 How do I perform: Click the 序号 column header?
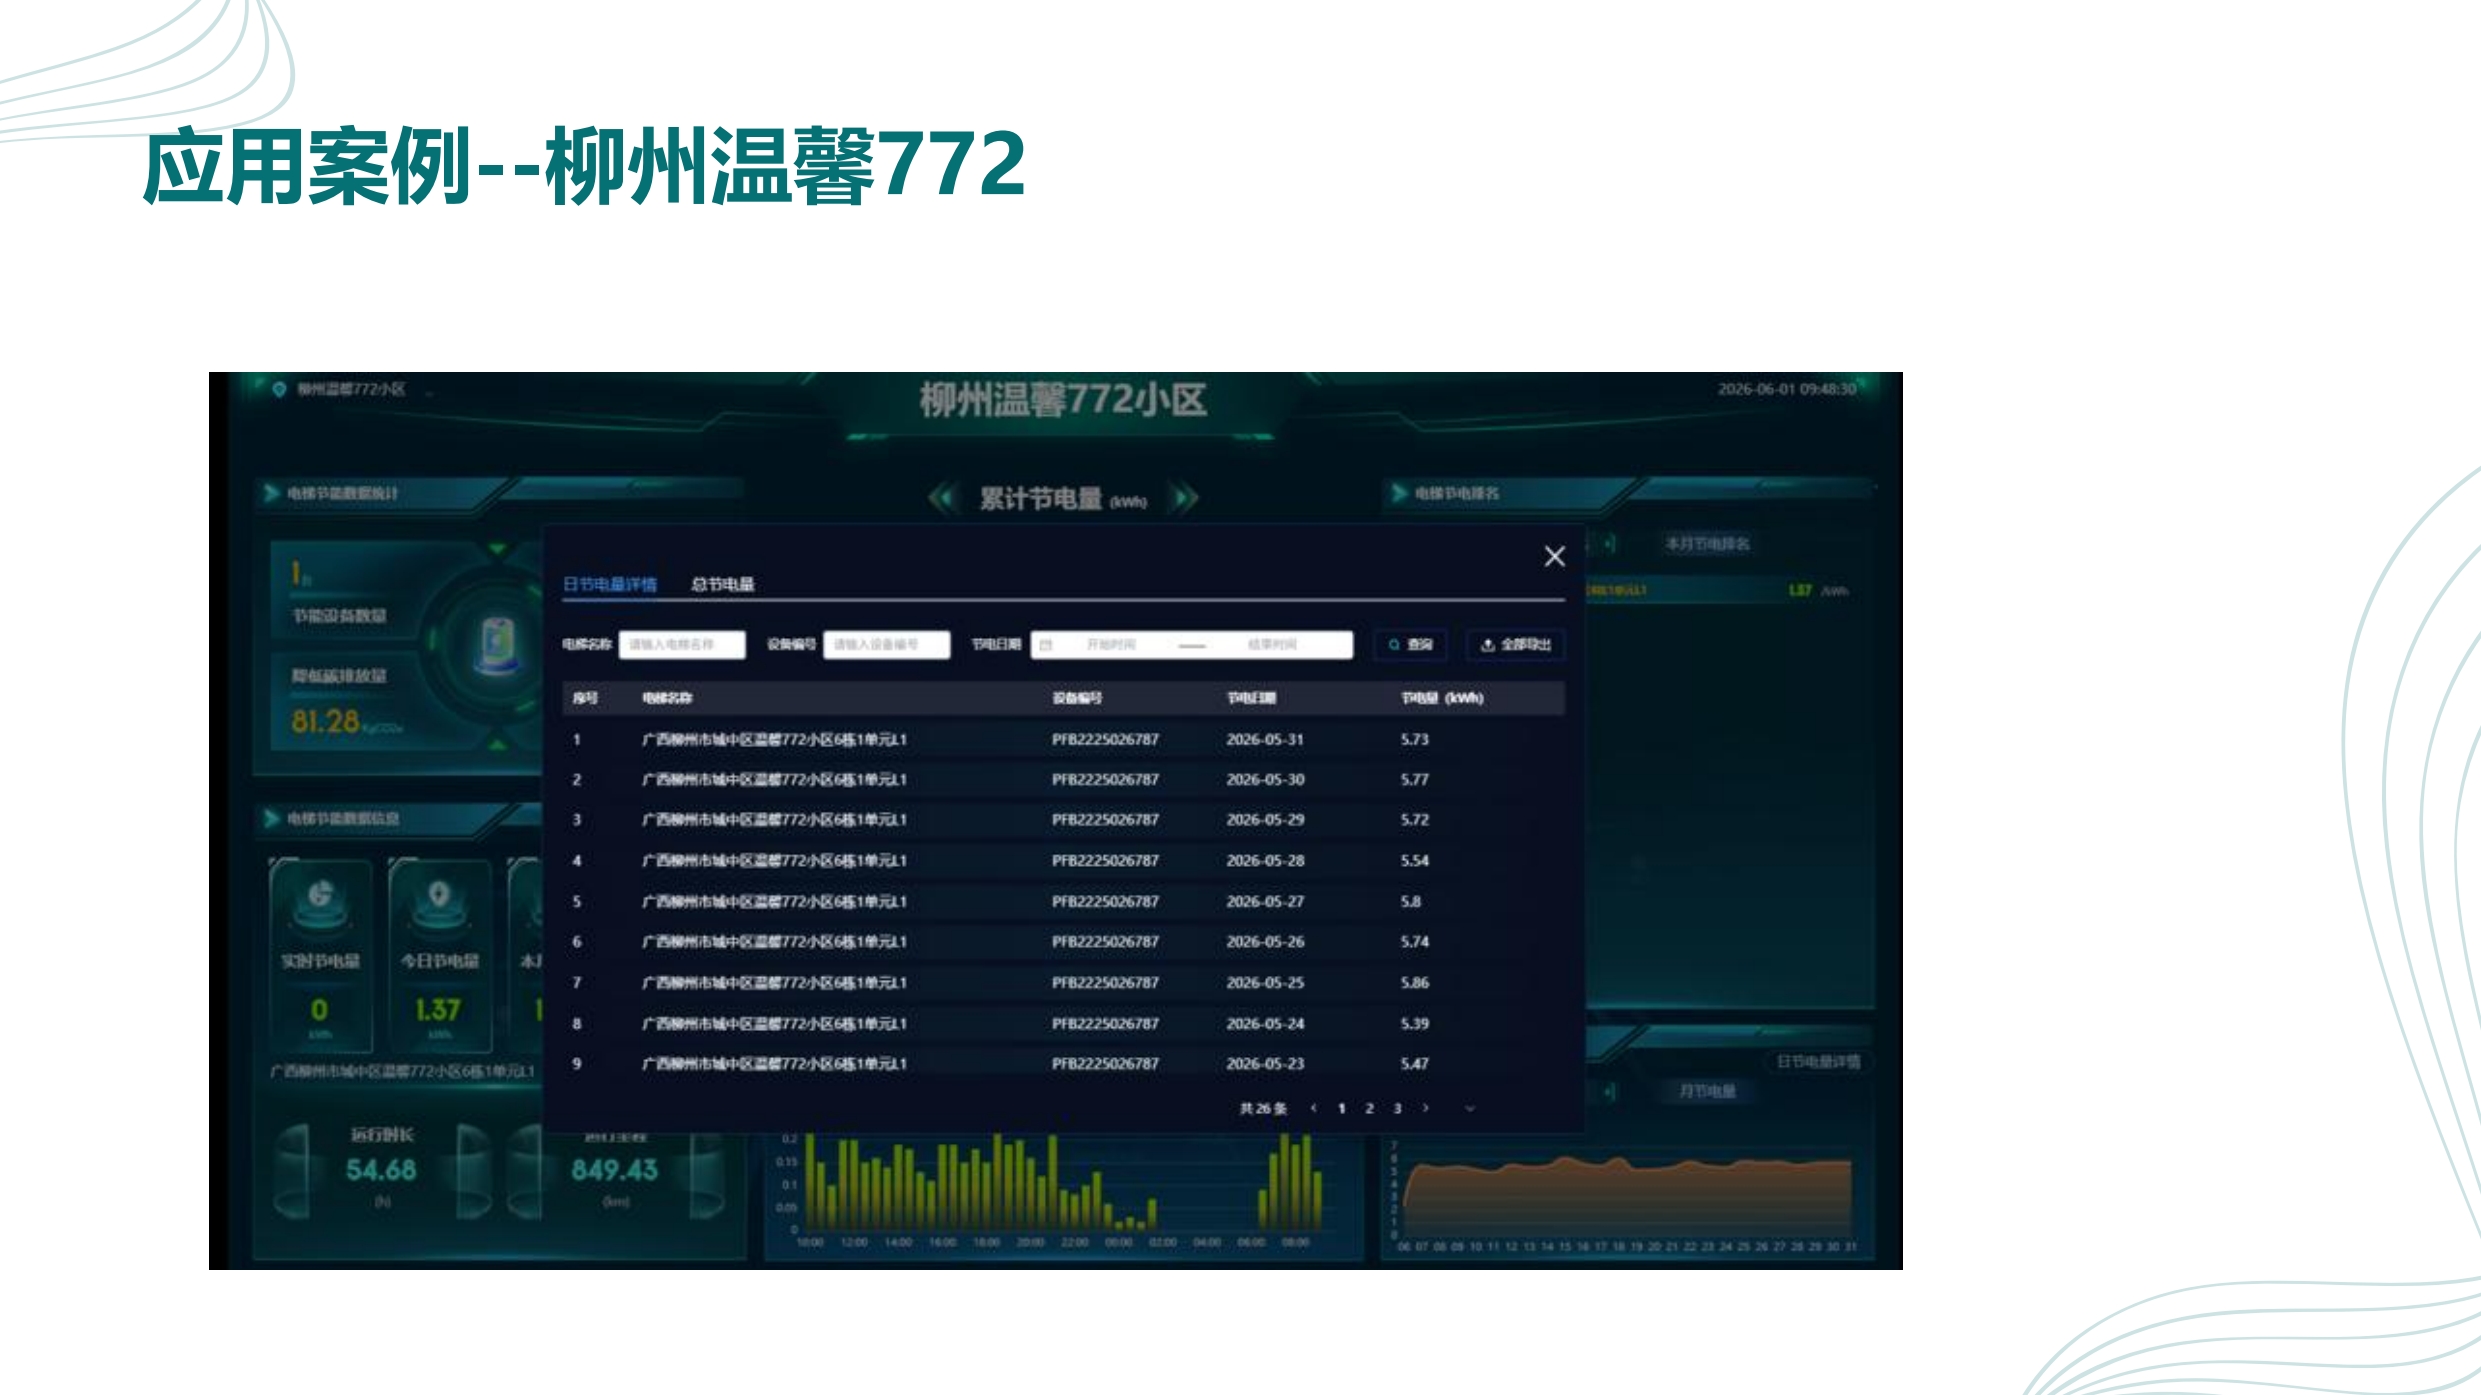click(585, 698)
